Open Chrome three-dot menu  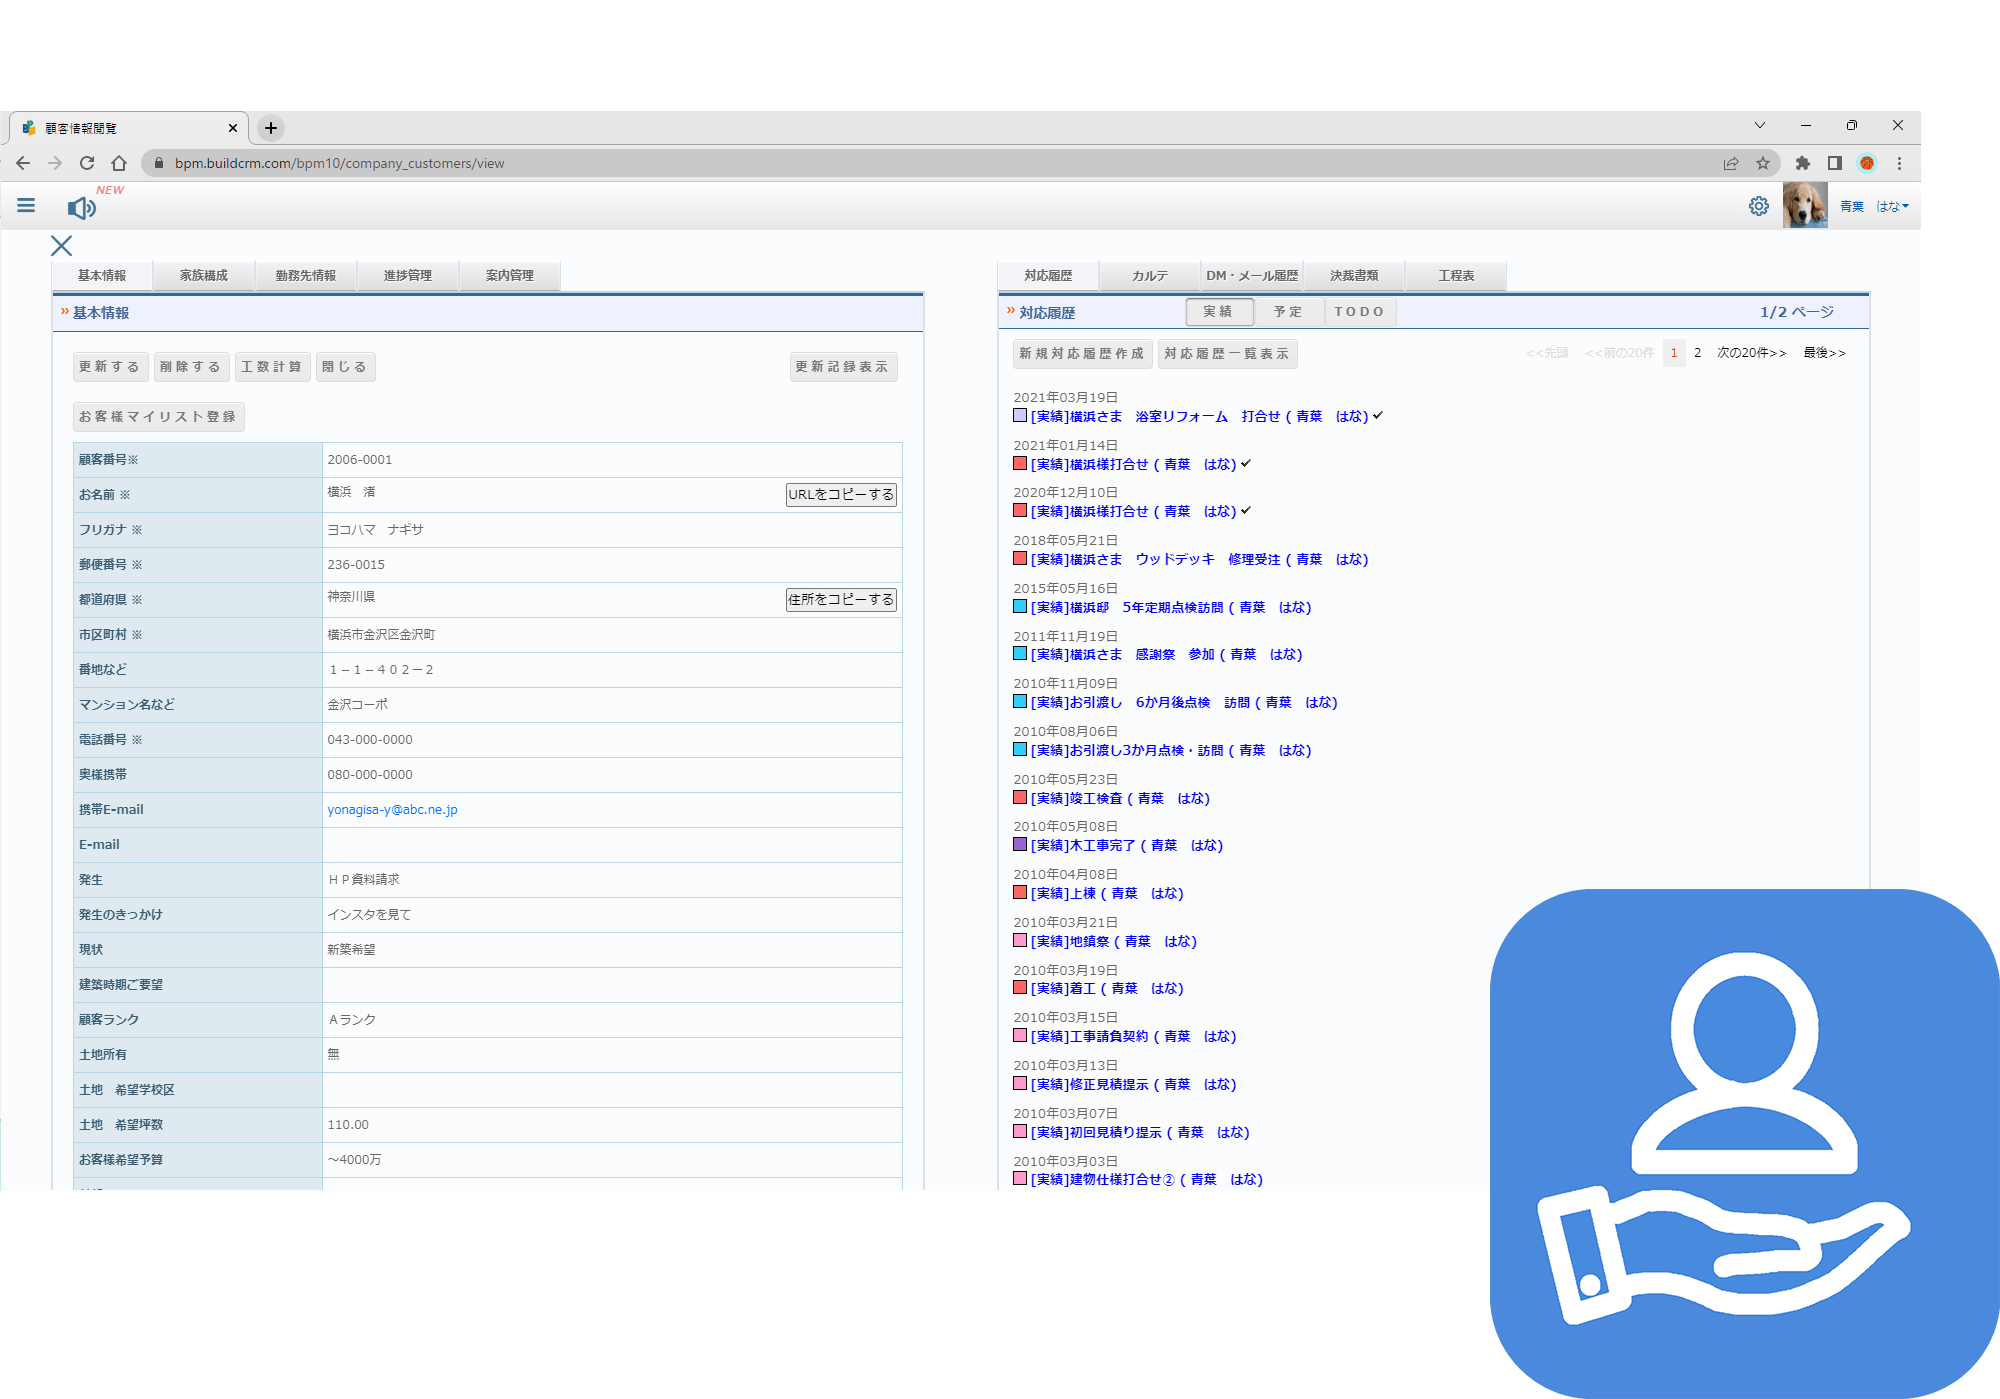click(x=1899, y=163)
